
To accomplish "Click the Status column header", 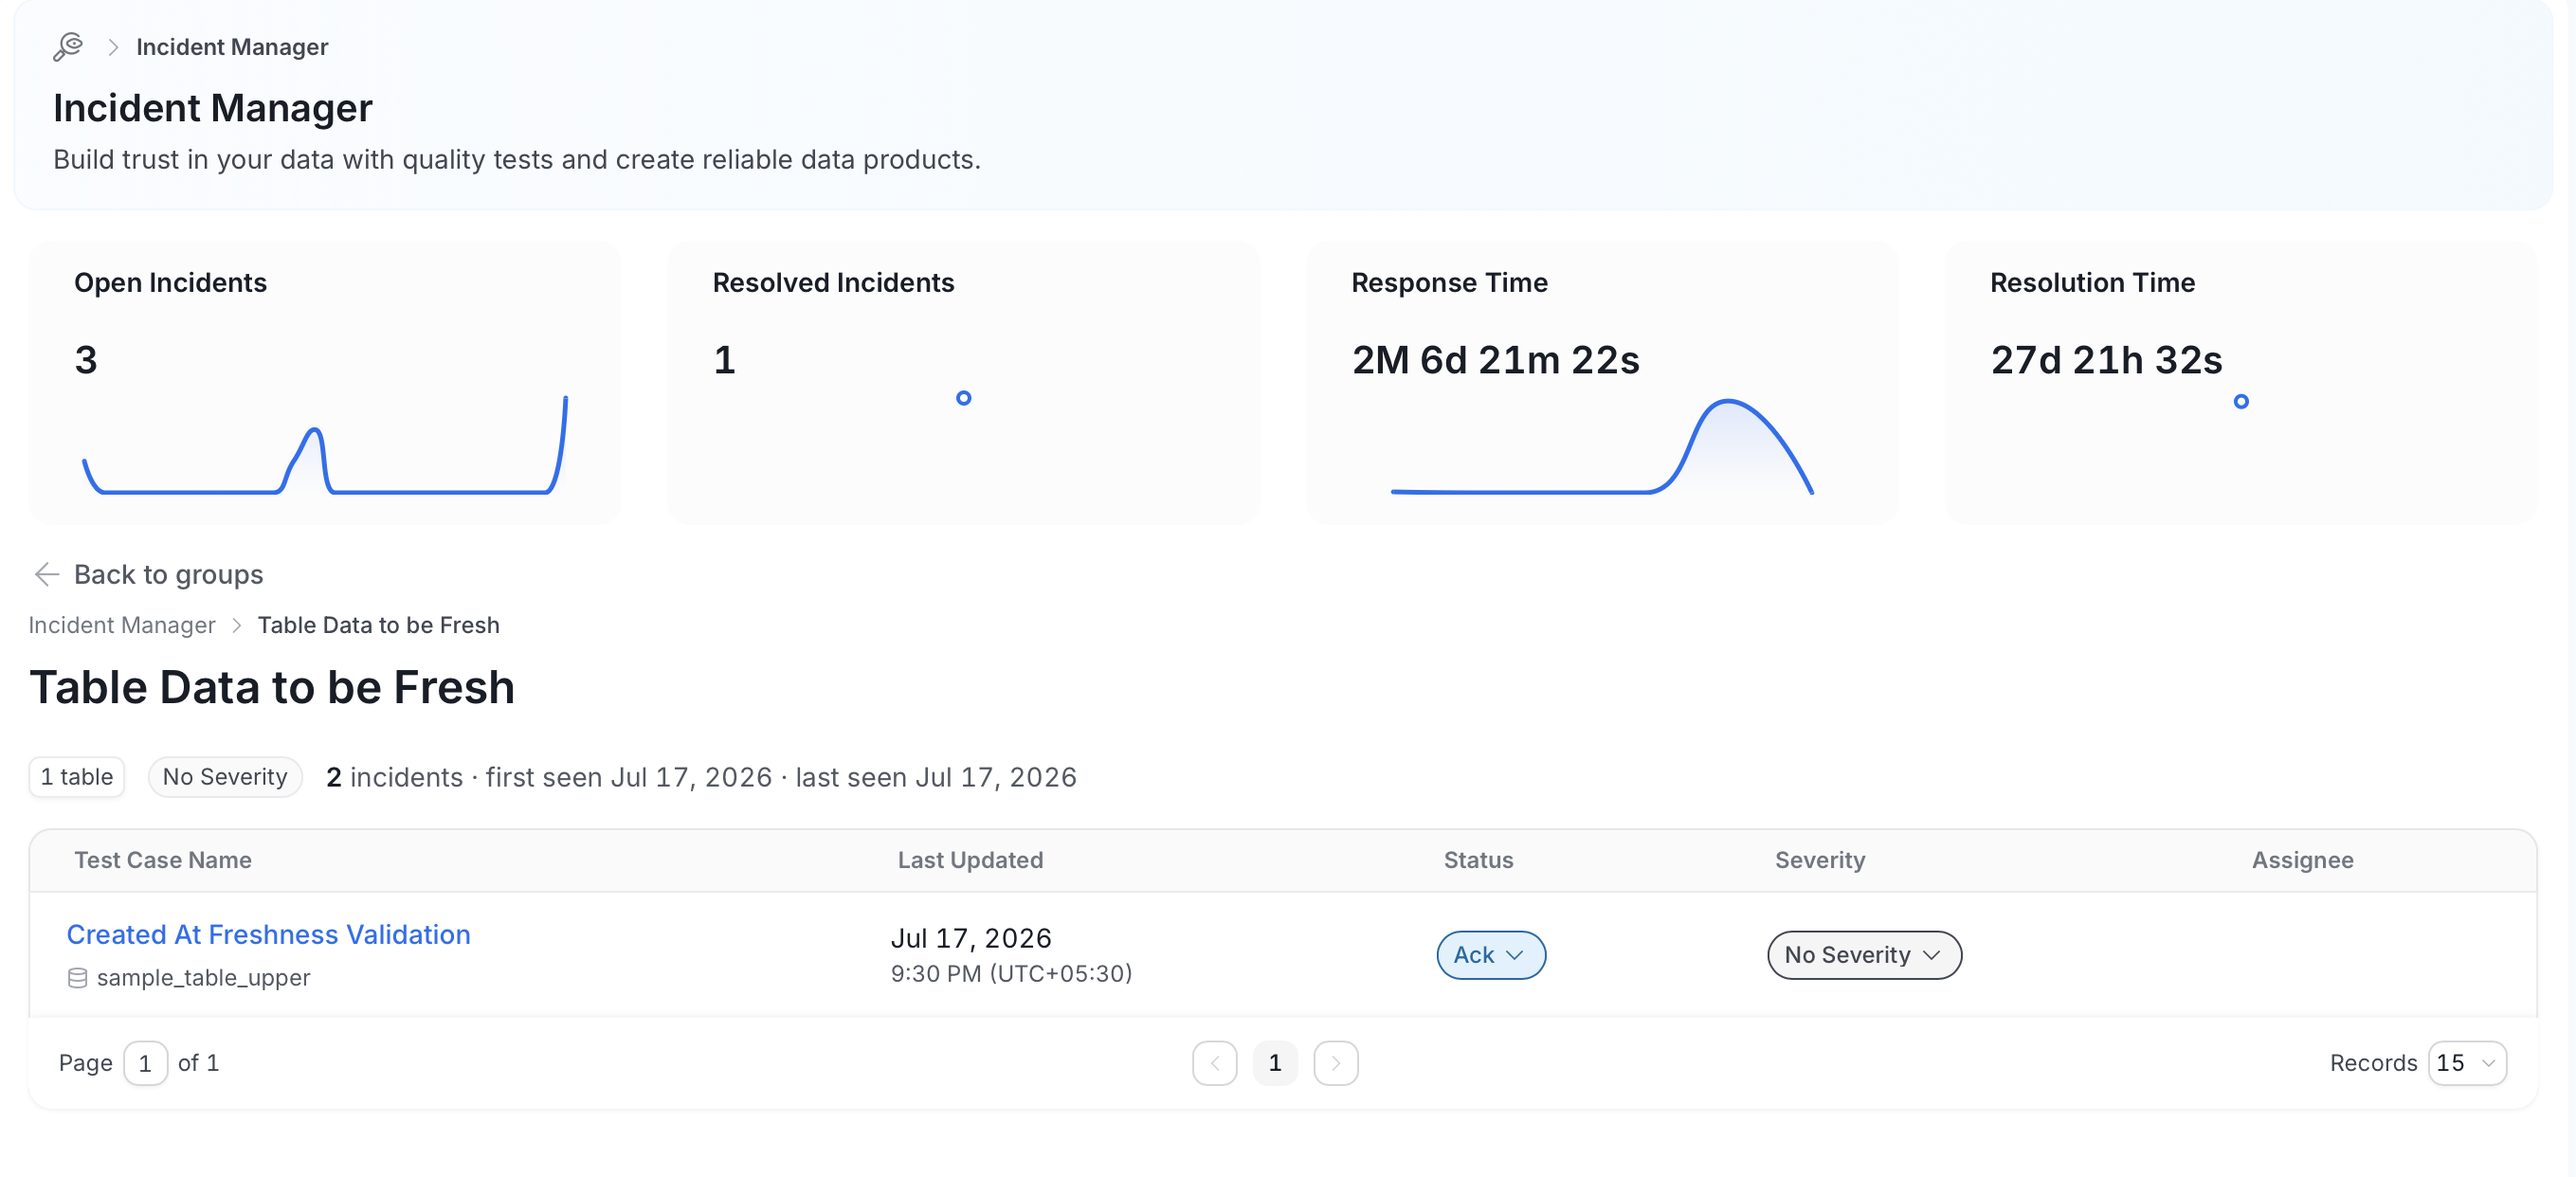I will (x=1478, y=859).
